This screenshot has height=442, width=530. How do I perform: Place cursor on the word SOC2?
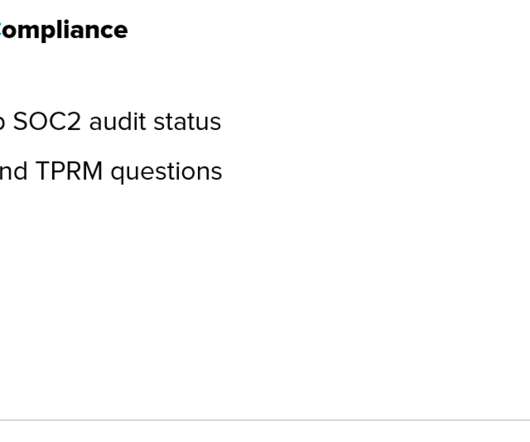pyautogui.click(x=47, y=122)
